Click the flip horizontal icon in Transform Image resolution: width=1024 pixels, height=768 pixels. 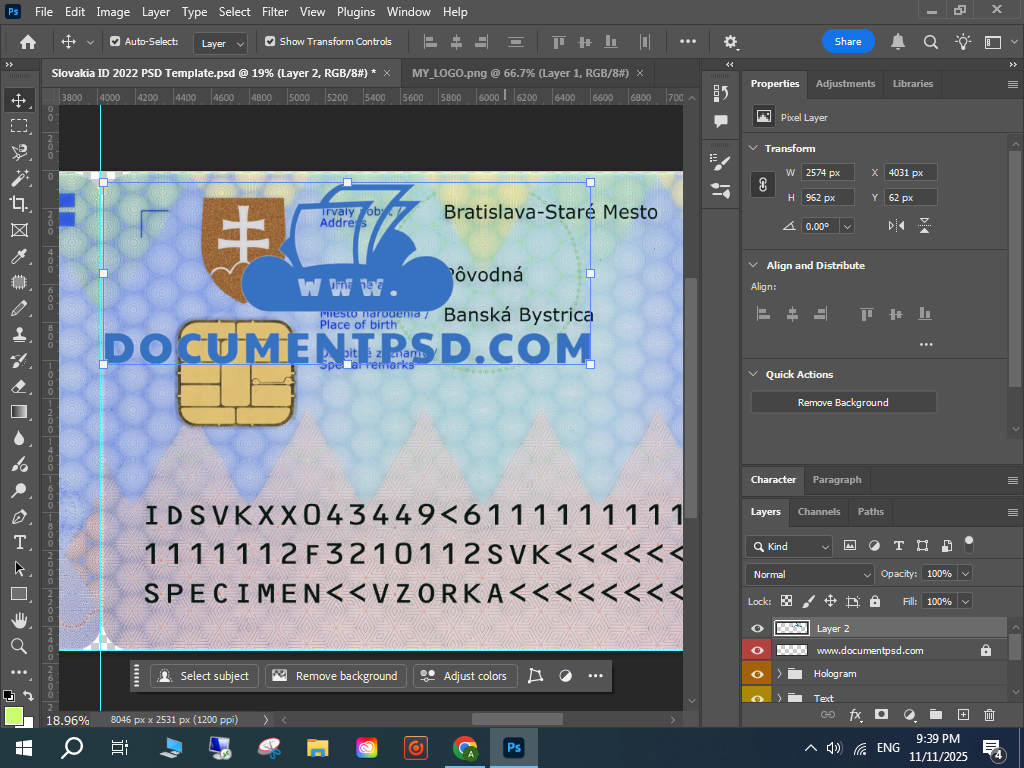896,226
